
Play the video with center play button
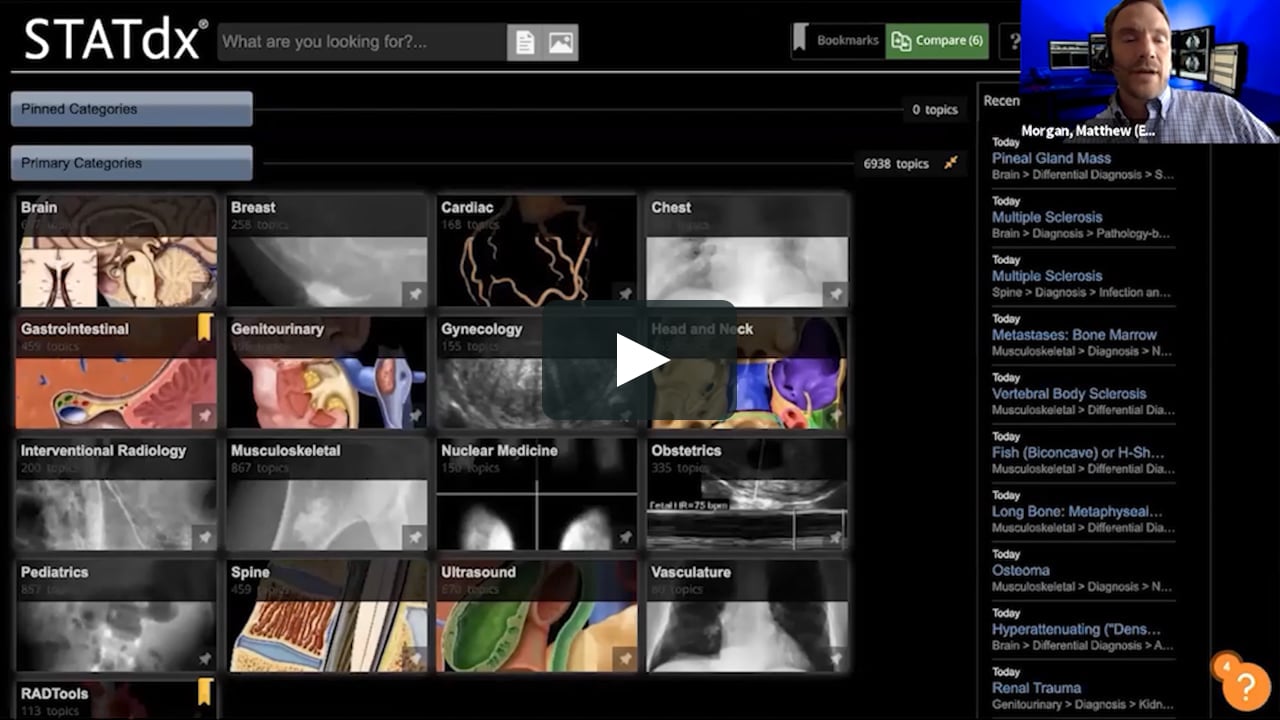(640, 360)
